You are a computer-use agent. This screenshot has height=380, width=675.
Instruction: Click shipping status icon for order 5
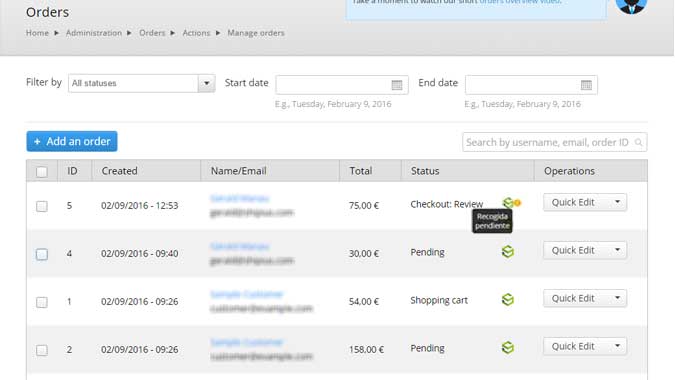click(508, 203)
